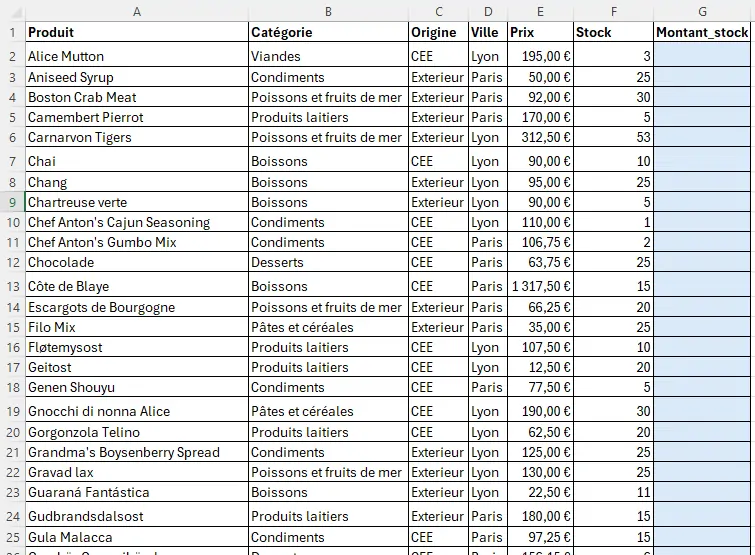Click the Catégorie cell for Camembert Pierrot
Image resolution: width=755 pixels, height=555 pixels.
pyautogui.click(x=328, y=117)
